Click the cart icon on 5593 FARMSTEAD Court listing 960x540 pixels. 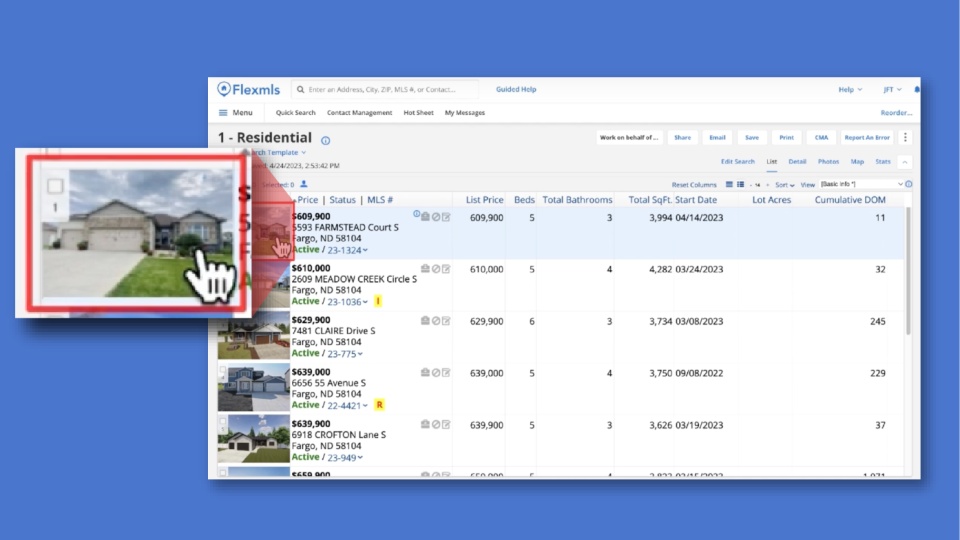(x=425, y=217)
